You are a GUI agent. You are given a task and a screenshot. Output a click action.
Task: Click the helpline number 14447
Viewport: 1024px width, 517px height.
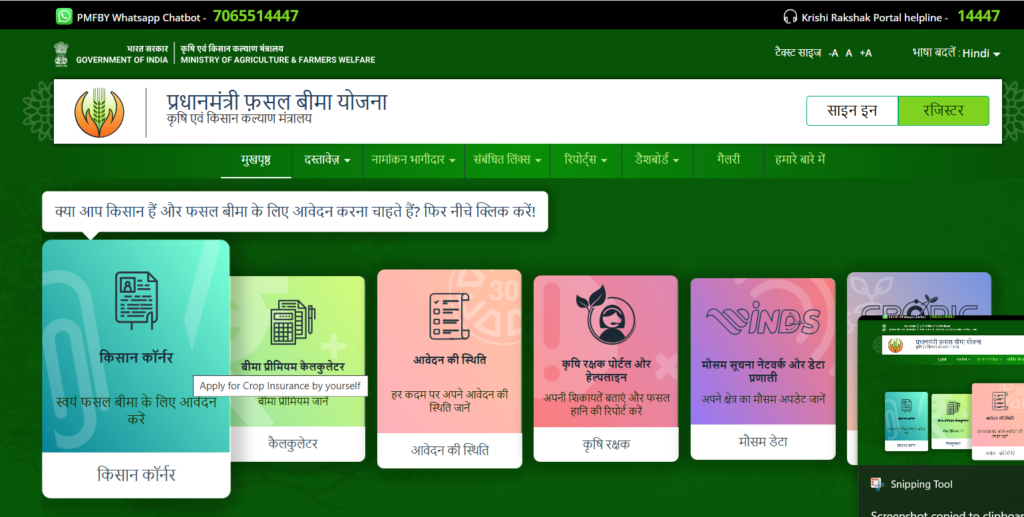coord(978,16)
